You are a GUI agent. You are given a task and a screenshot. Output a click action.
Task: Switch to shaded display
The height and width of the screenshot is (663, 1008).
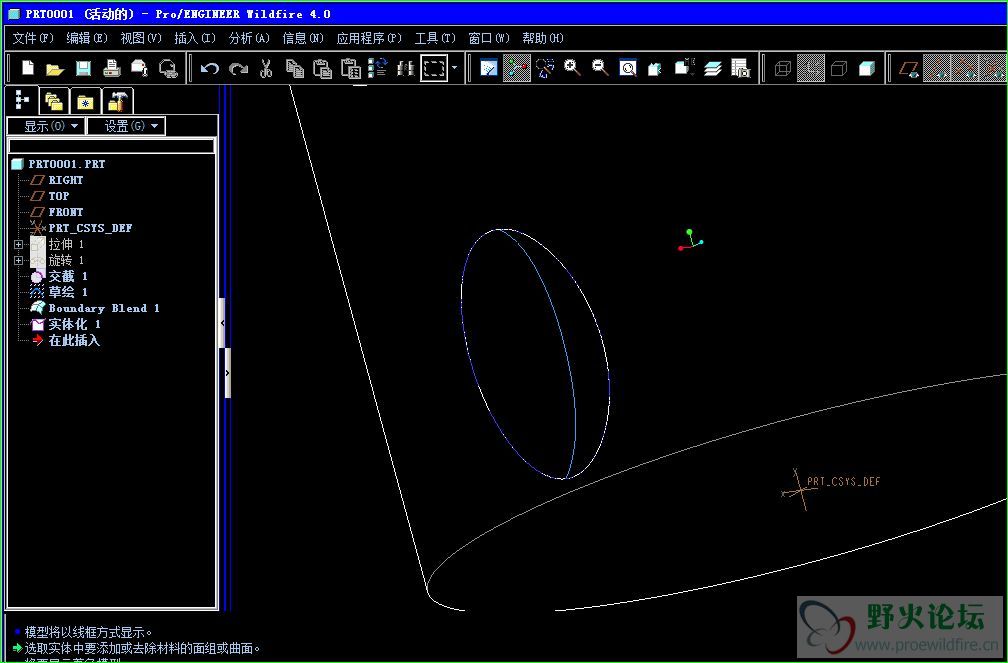[x=867, y=68]
